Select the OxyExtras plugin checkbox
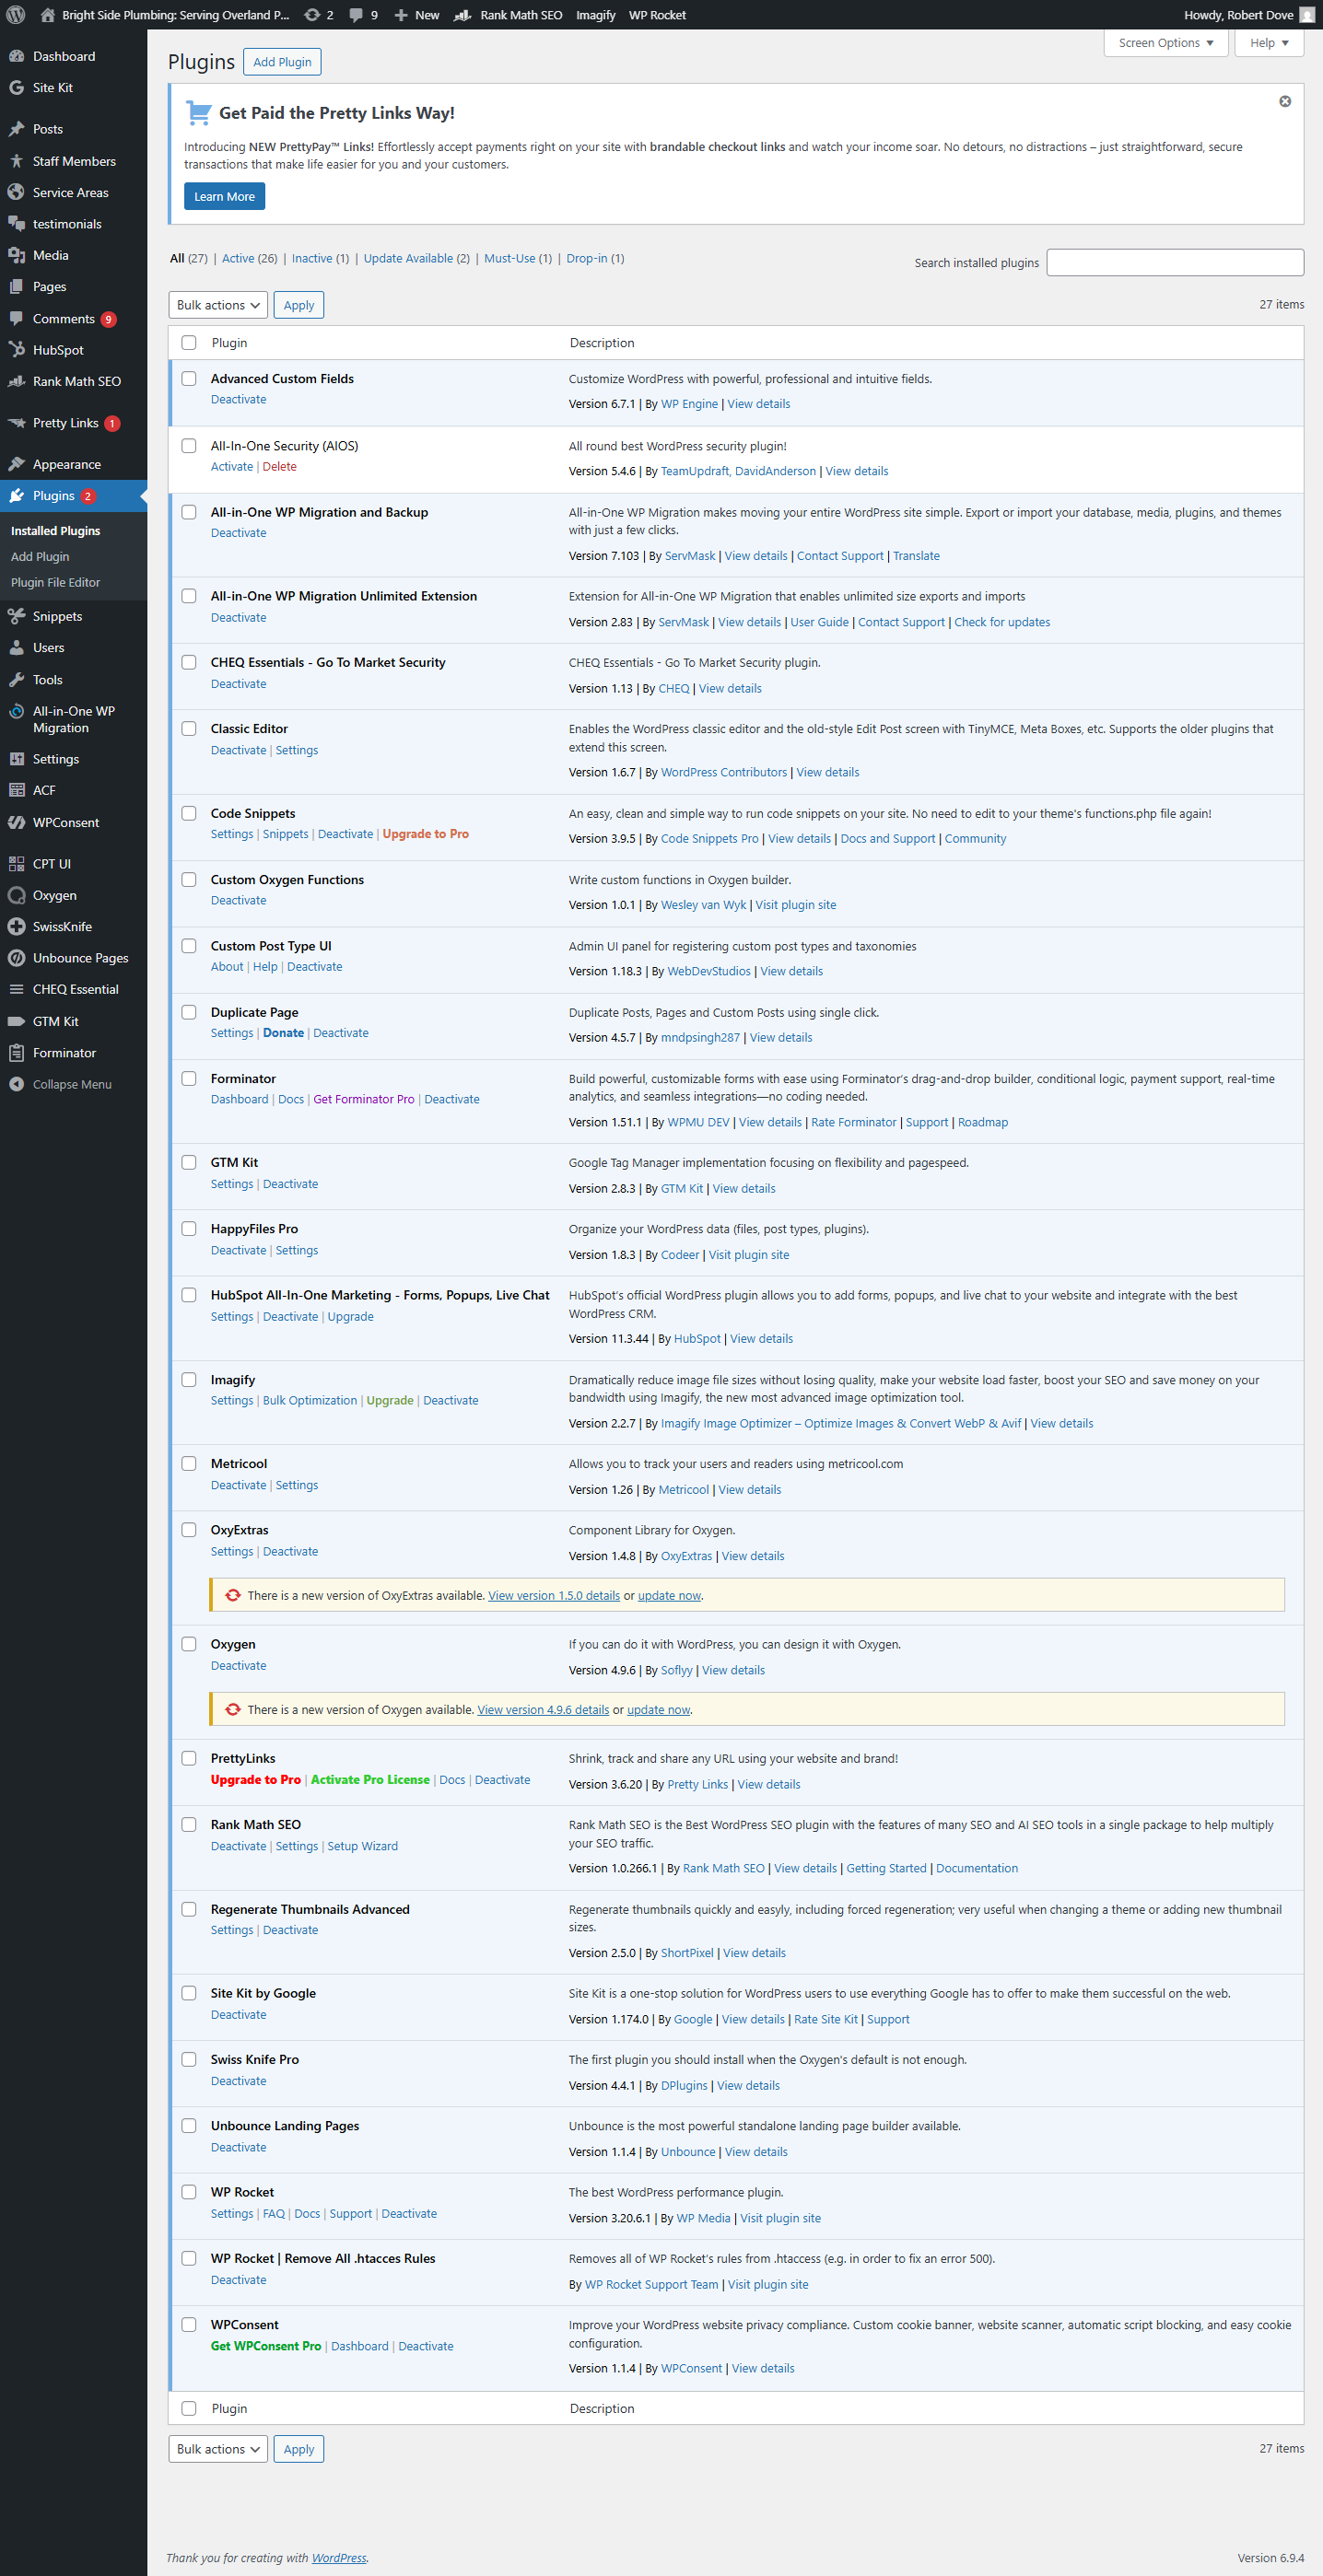This screenshot has height=2576, width=1323. point(189,1530)
